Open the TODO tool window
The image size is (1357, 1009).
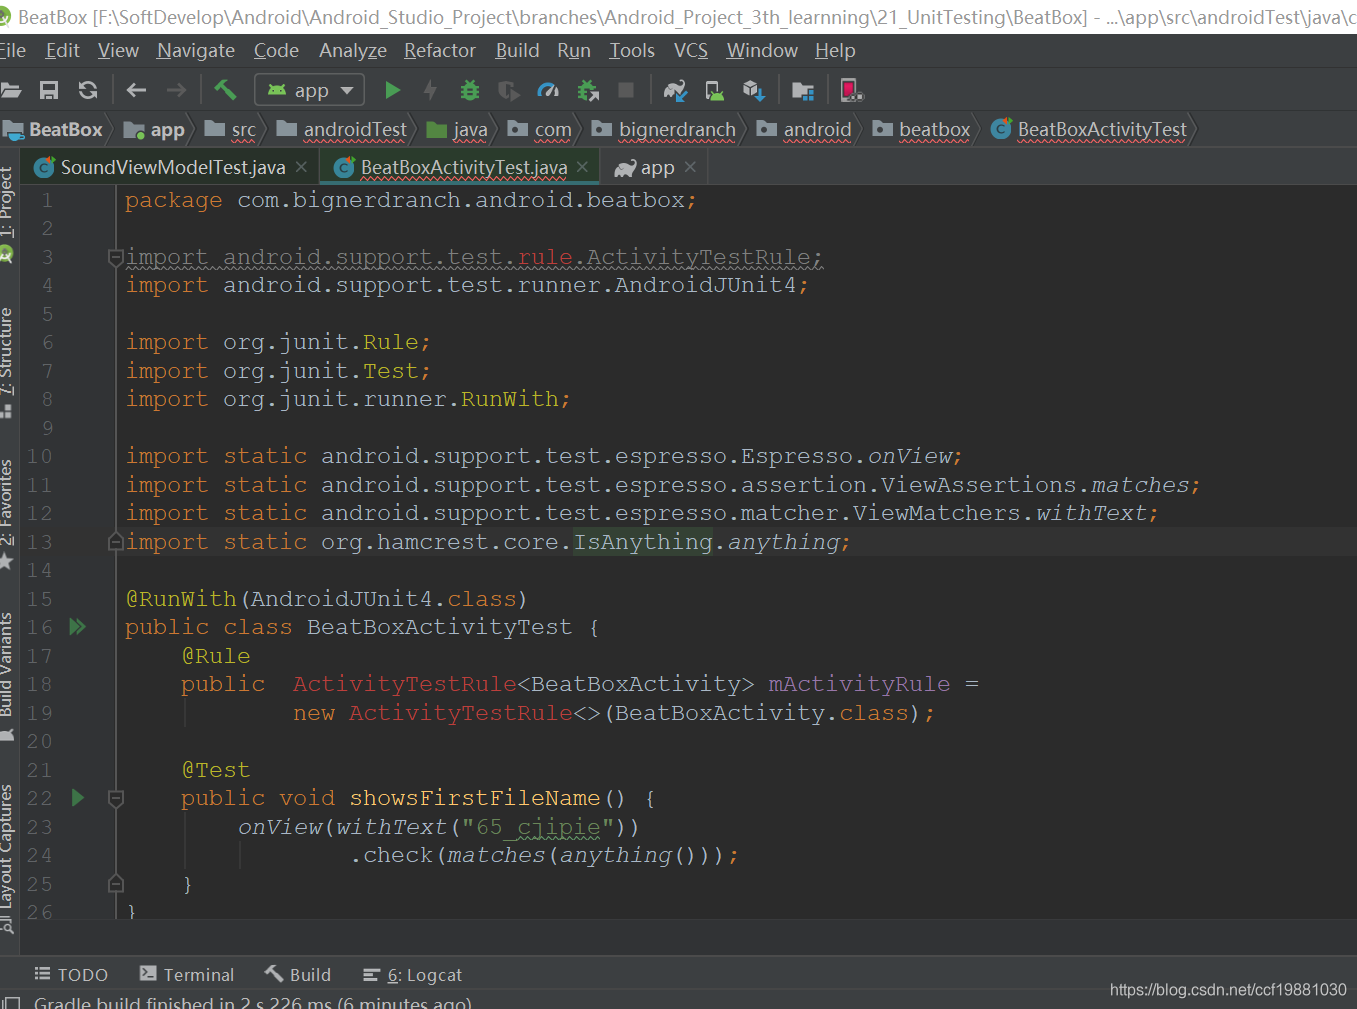71,975
